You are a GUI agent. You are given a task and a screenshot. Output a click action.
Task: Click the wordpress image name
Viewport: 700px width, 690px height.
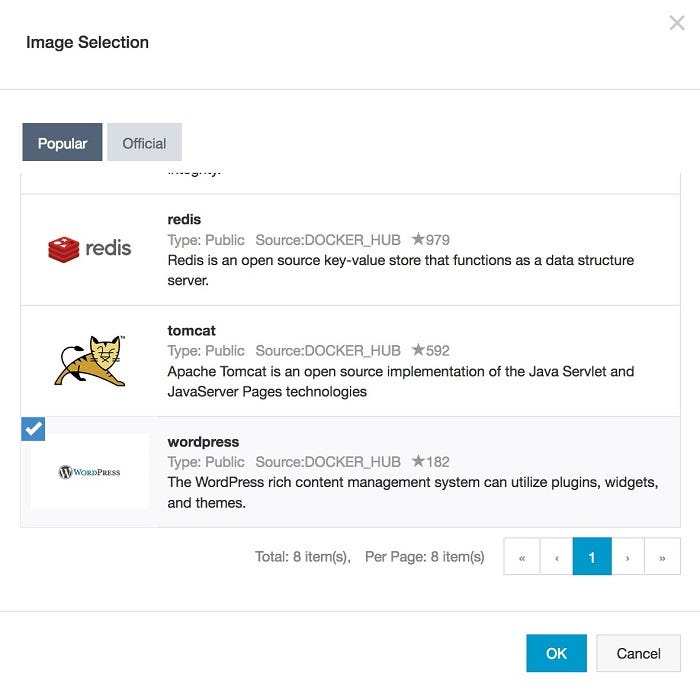[203, 441]
